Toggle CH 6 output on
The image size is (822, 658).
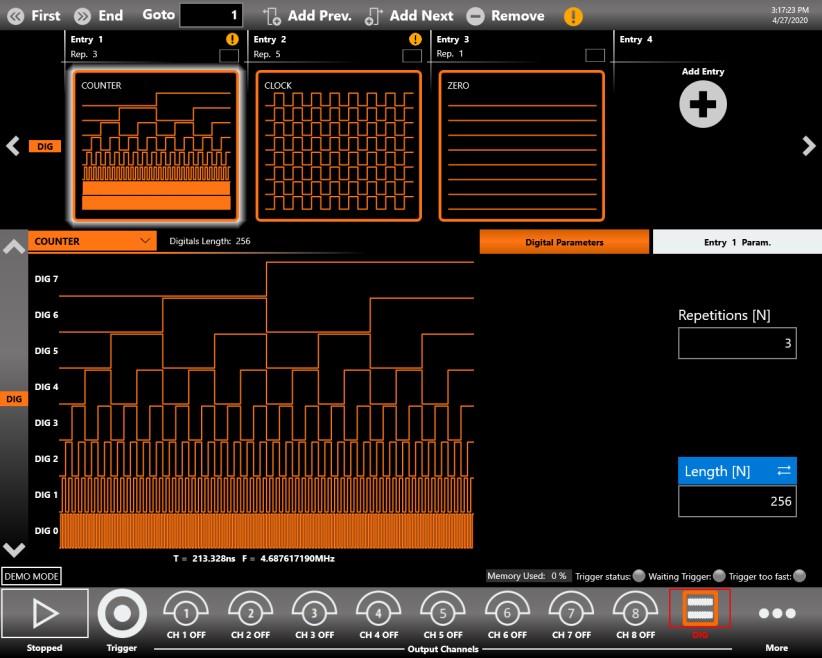click(x=507, y=614)
